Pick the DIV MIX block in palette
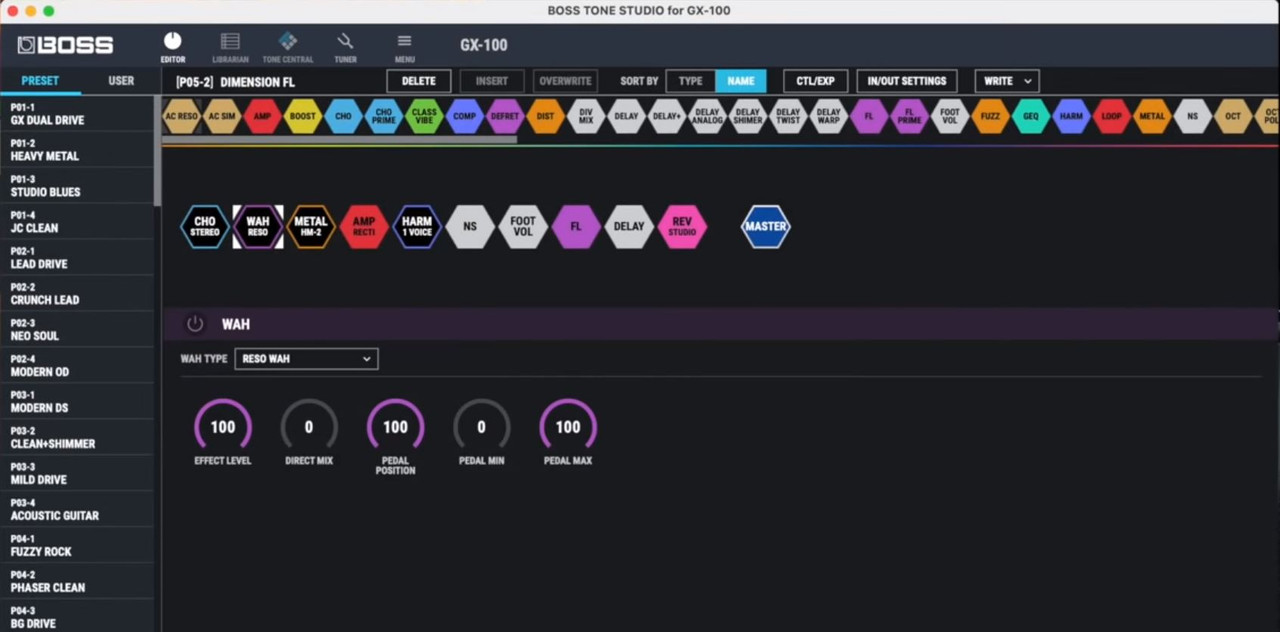The image size is (1280, 632). pyautogui.click(x=586, y=116)
